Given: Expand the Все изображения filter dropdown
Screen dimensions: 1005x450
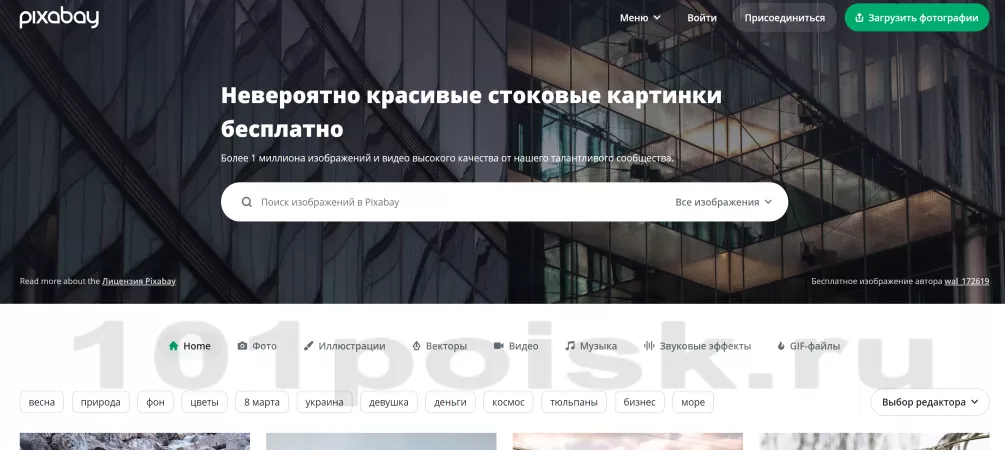Looking at the screenshot, I should [723, 202].
